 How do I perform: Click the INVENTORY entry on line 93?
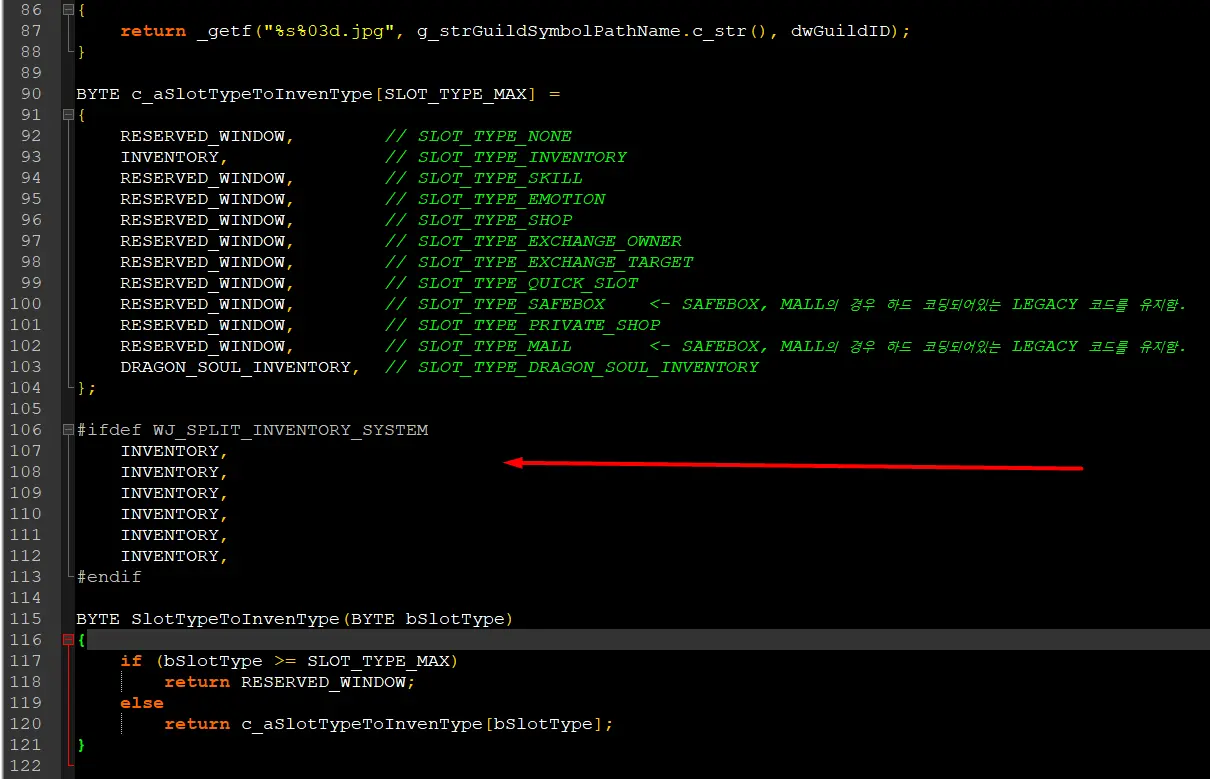[170, 157]
